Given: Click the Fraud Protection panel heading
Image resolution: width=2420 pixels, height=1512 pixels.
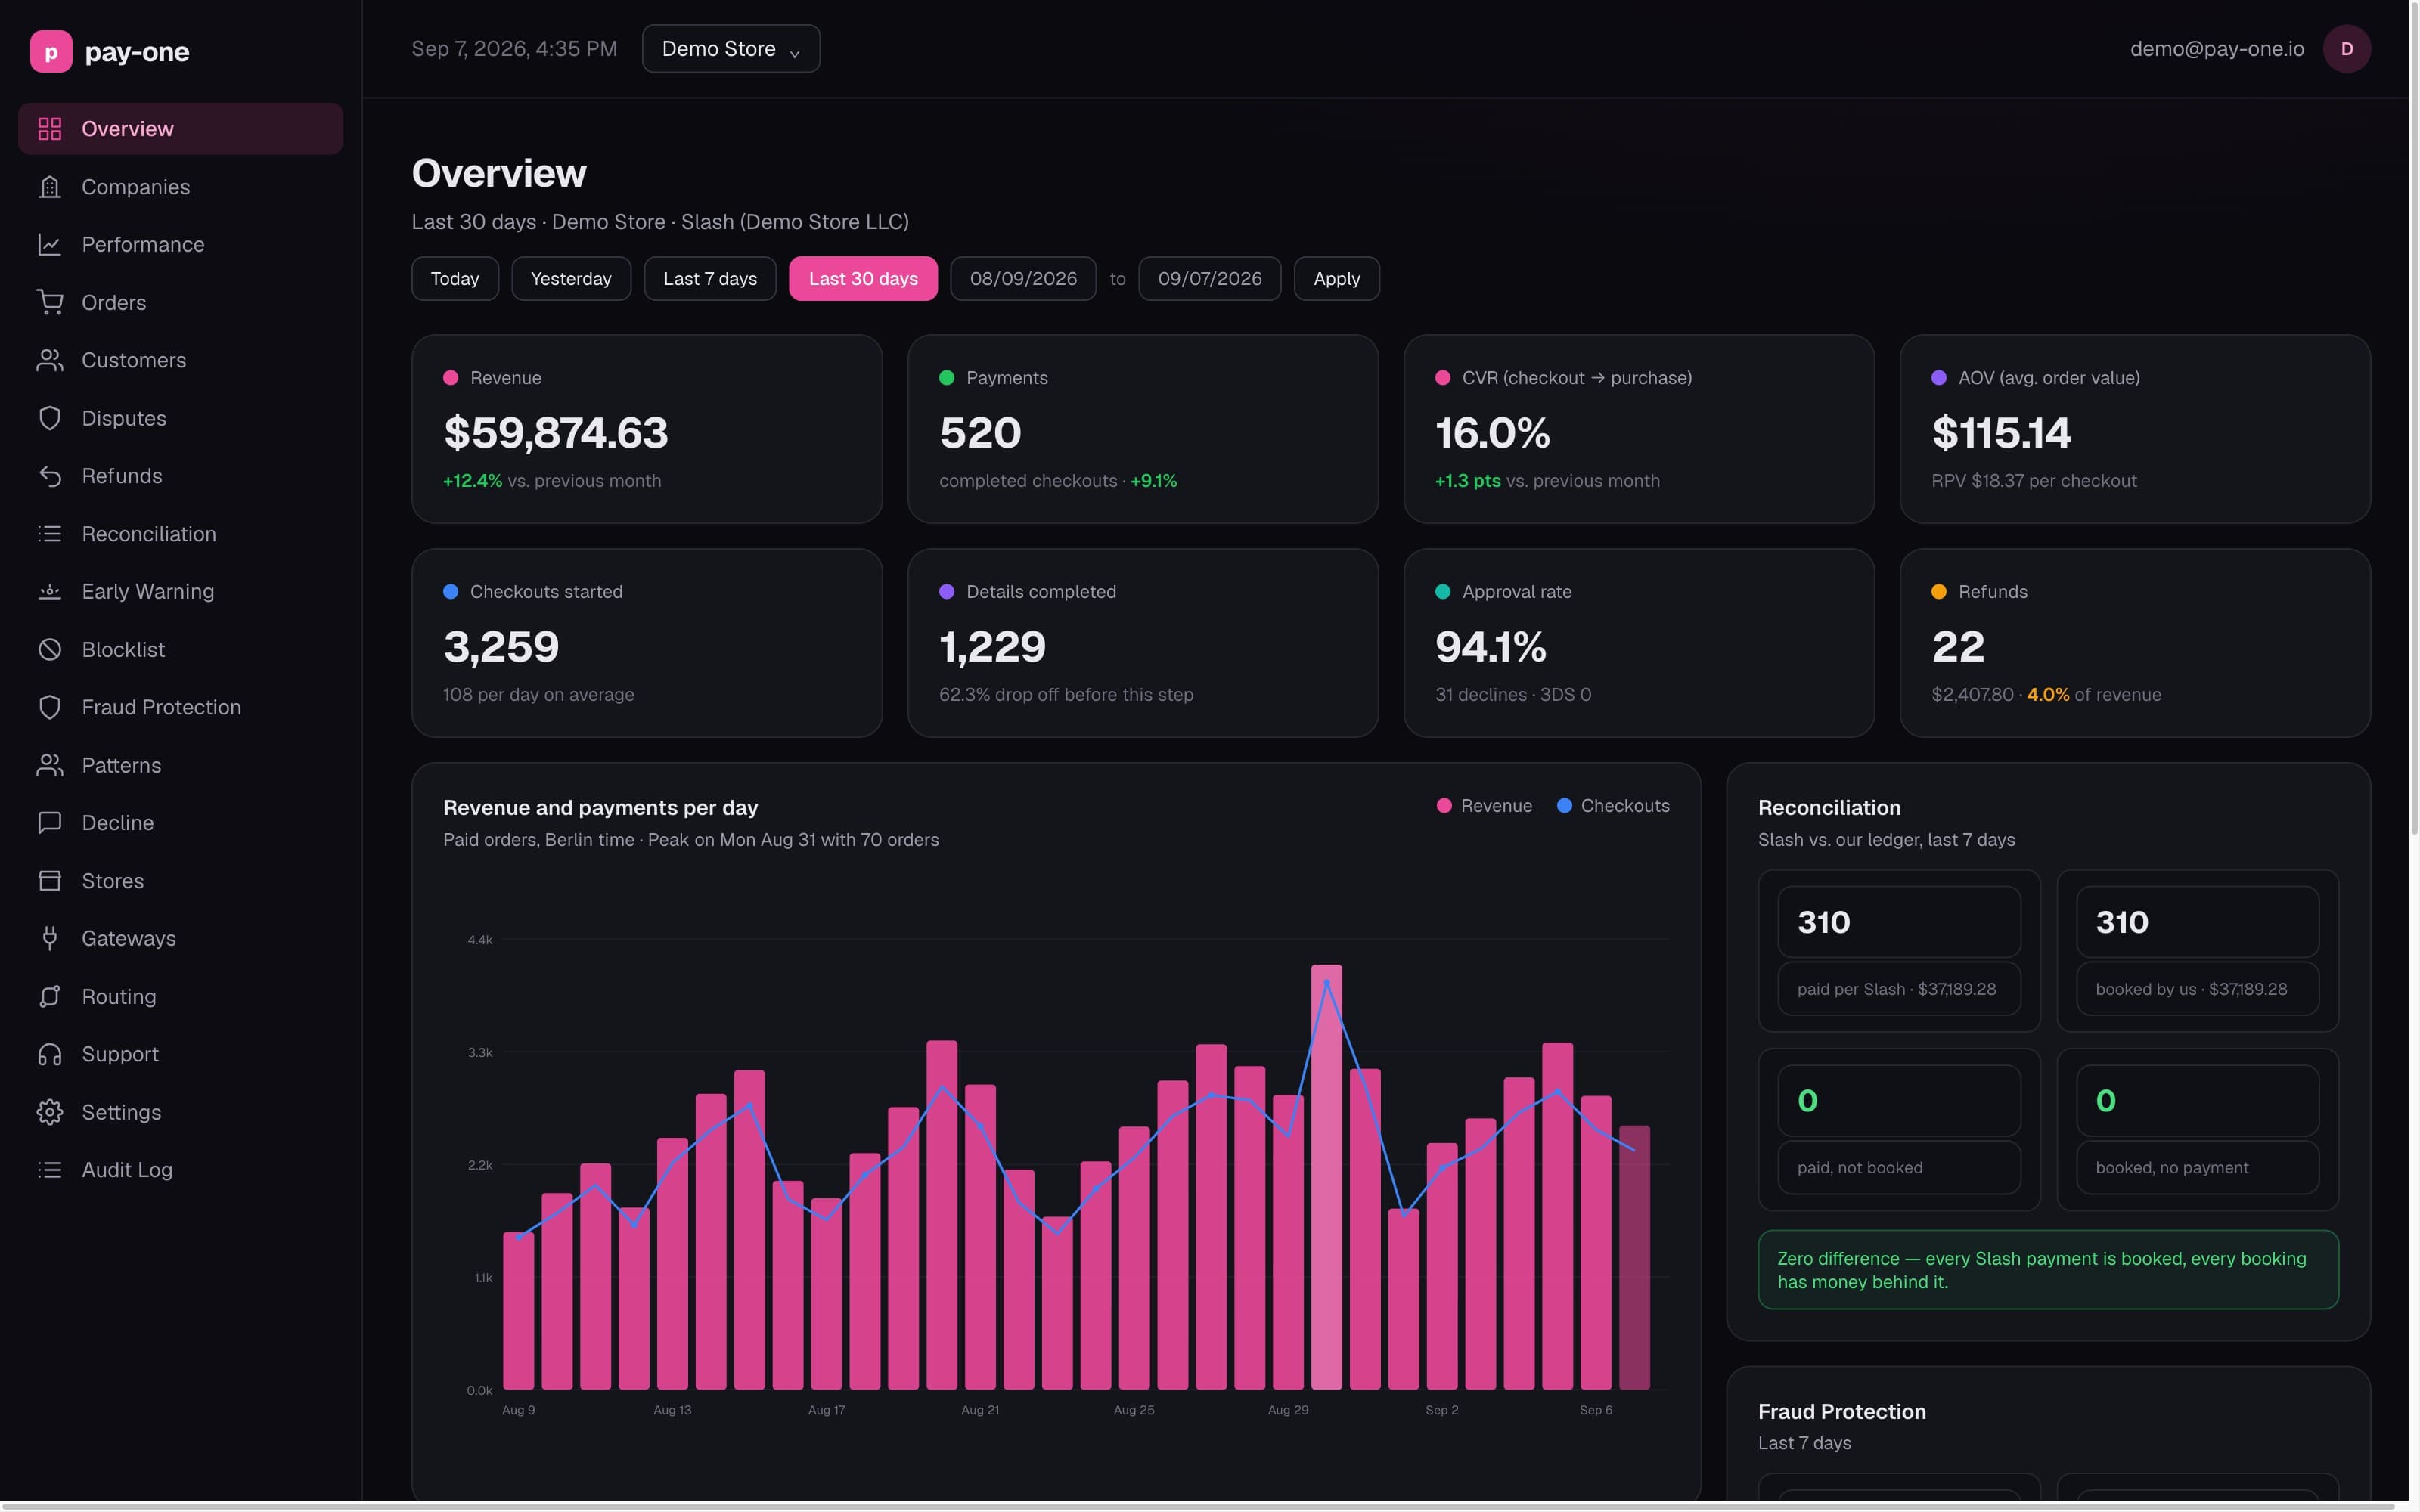Looking at the screenshot, I should click(x=1841, y=1412).
